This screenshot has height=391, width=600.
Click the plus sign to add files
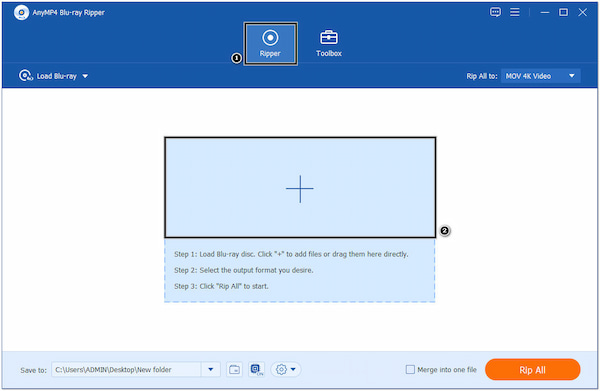[x=300, y=189]
